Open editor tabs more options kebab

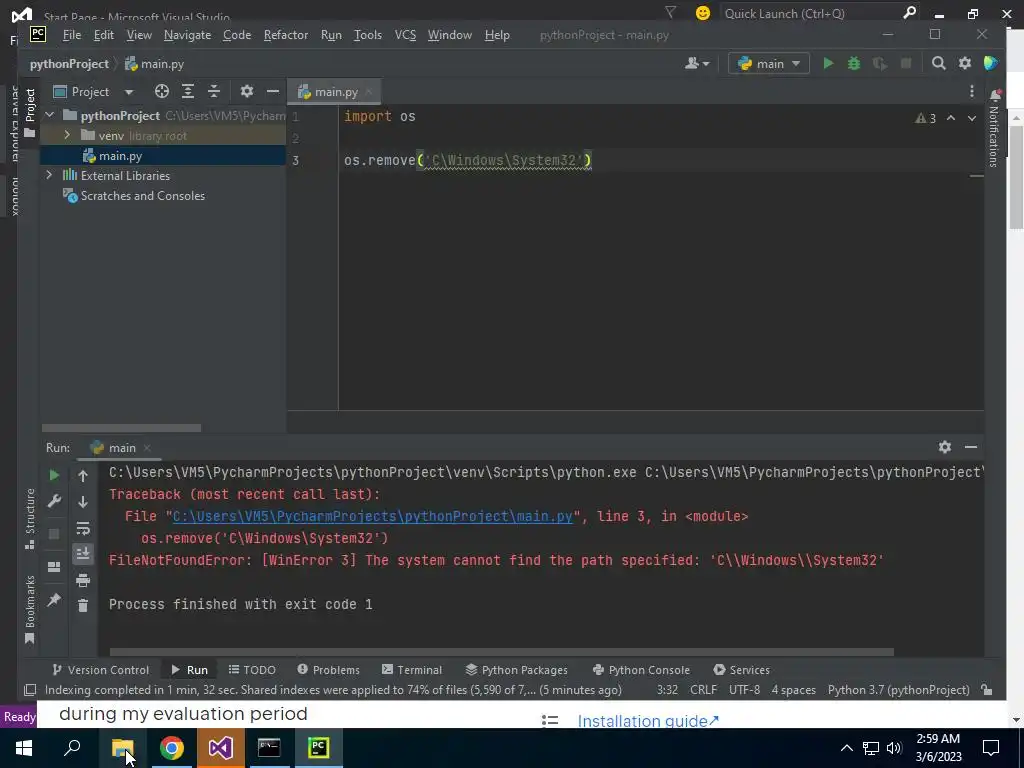coord(972,91)
